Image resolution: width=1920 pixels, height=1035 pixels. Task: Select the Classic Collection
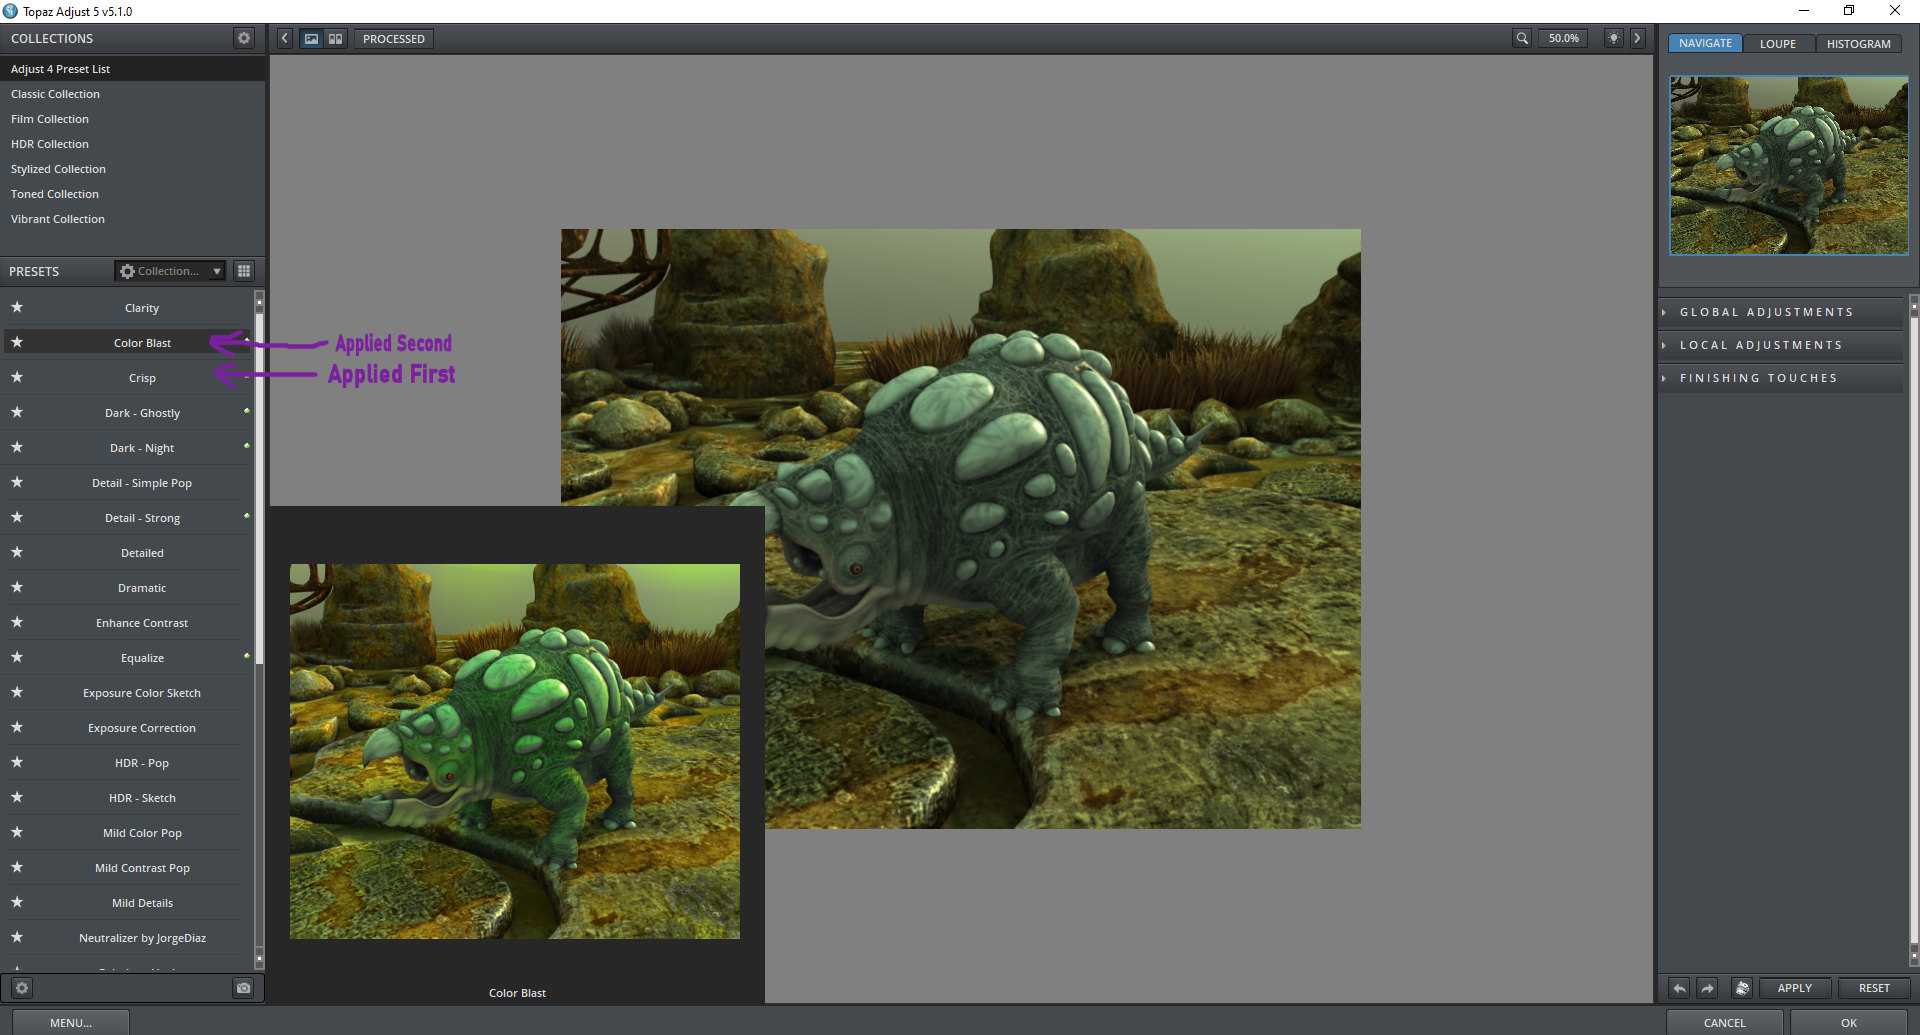click(x=132, y=94)
